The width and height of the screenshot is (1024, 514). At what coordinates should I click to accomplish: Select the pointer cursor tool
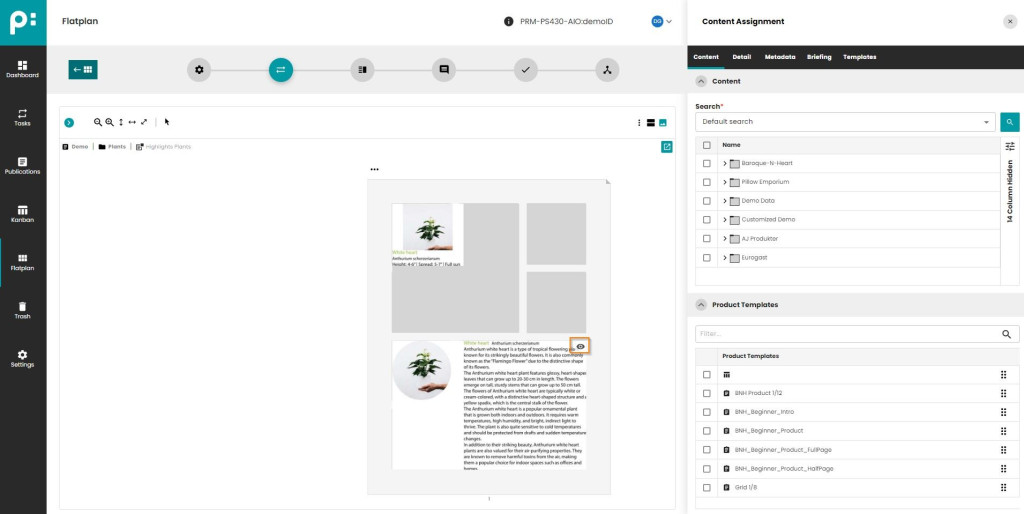pyautogui.click(x=167, y=122)
